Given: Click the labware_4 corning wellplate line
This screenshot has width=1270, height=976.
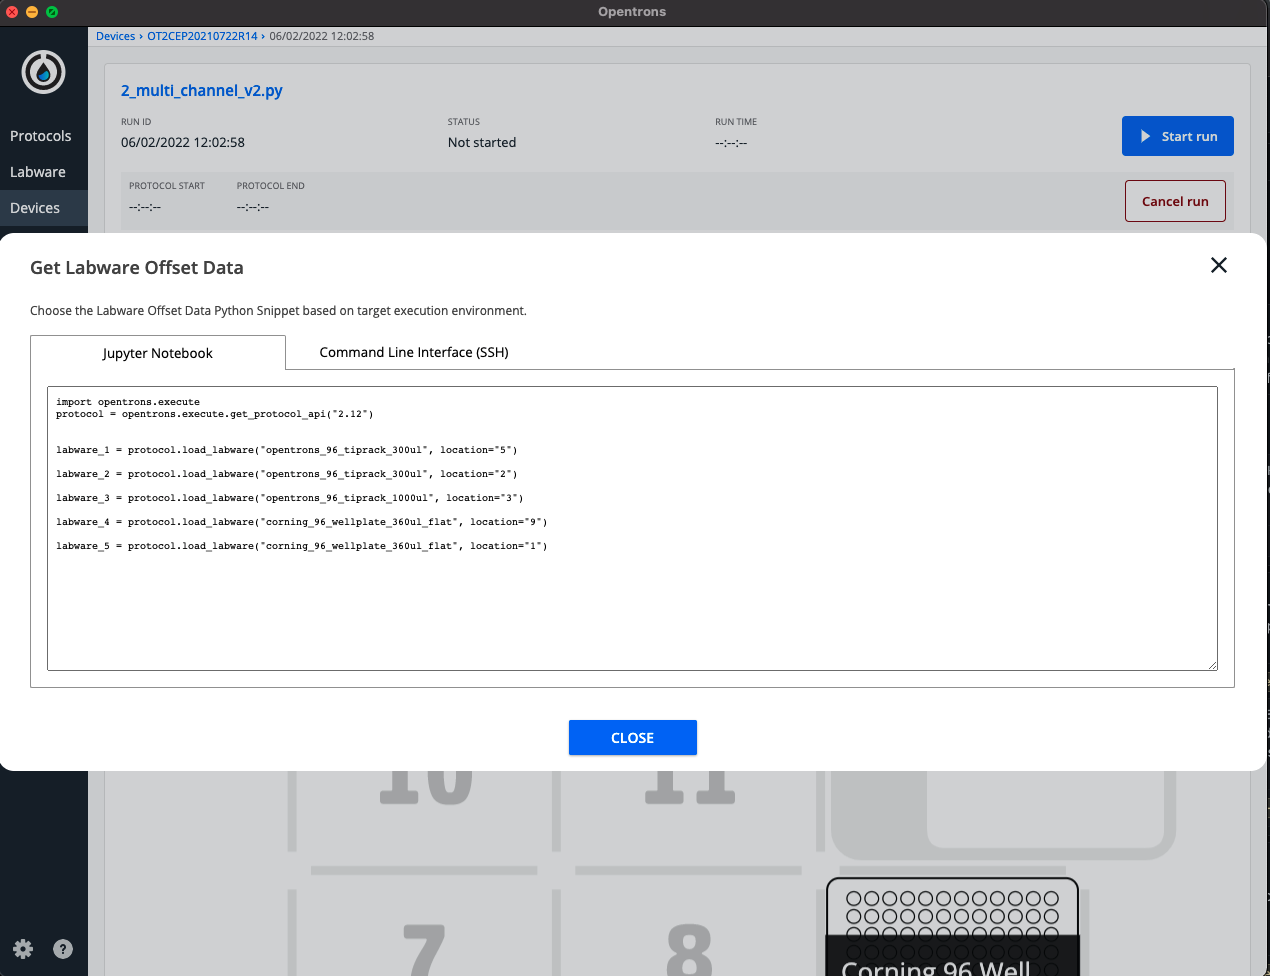Looking at the screenshot, I should [302, 522].
